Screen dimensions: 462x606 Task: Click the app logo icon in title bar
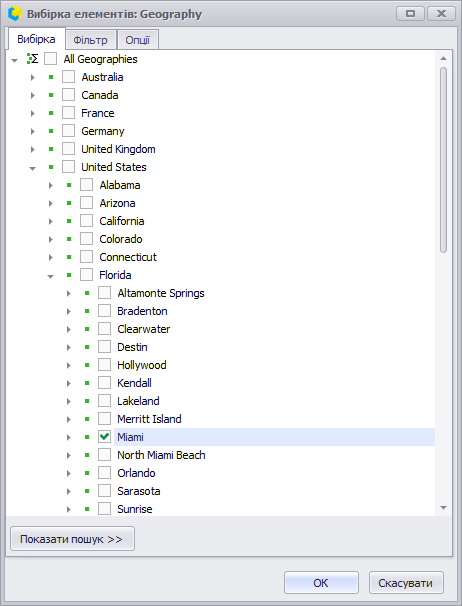pos(15,14)
